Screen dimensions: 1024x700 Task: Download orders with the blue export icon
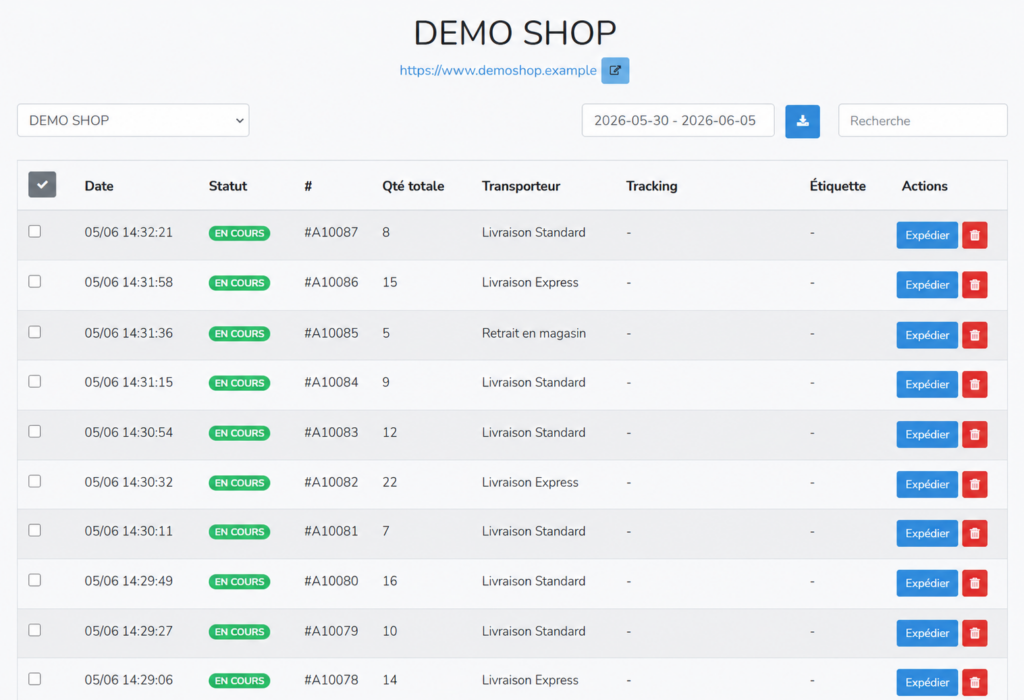(x=803, y=121)
